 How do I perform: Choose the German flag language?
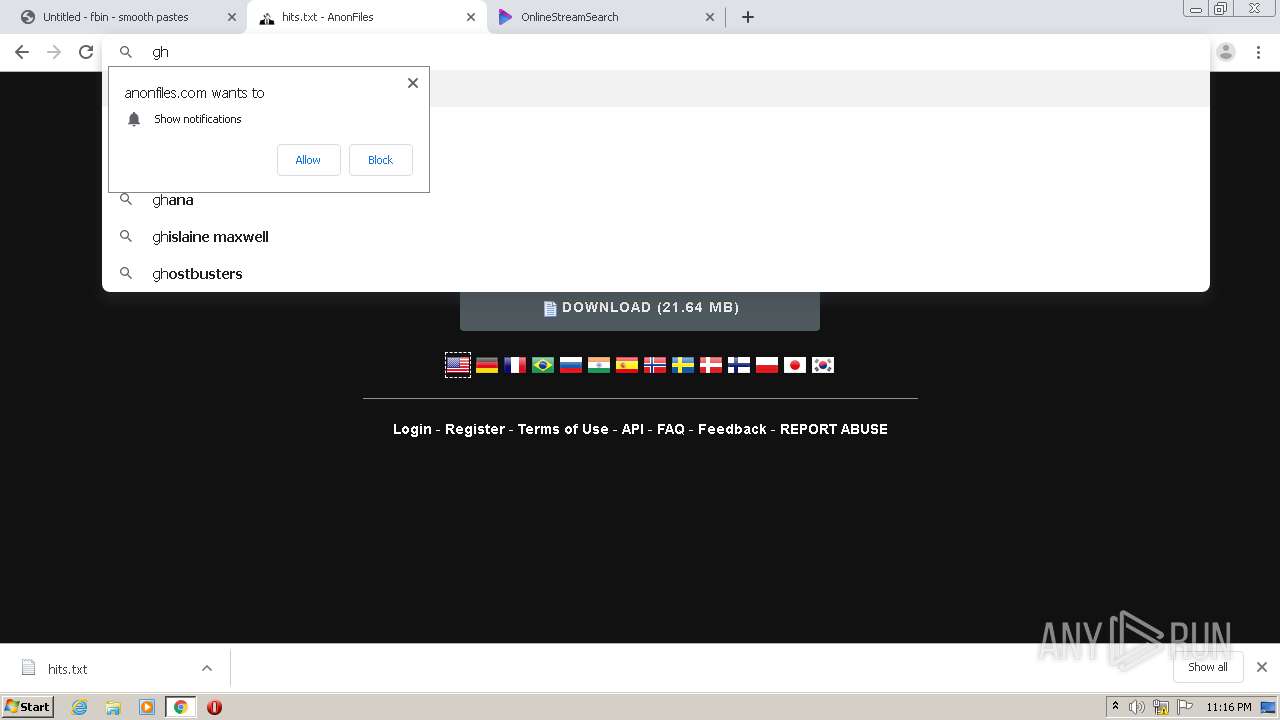click(x=487, y=365)
